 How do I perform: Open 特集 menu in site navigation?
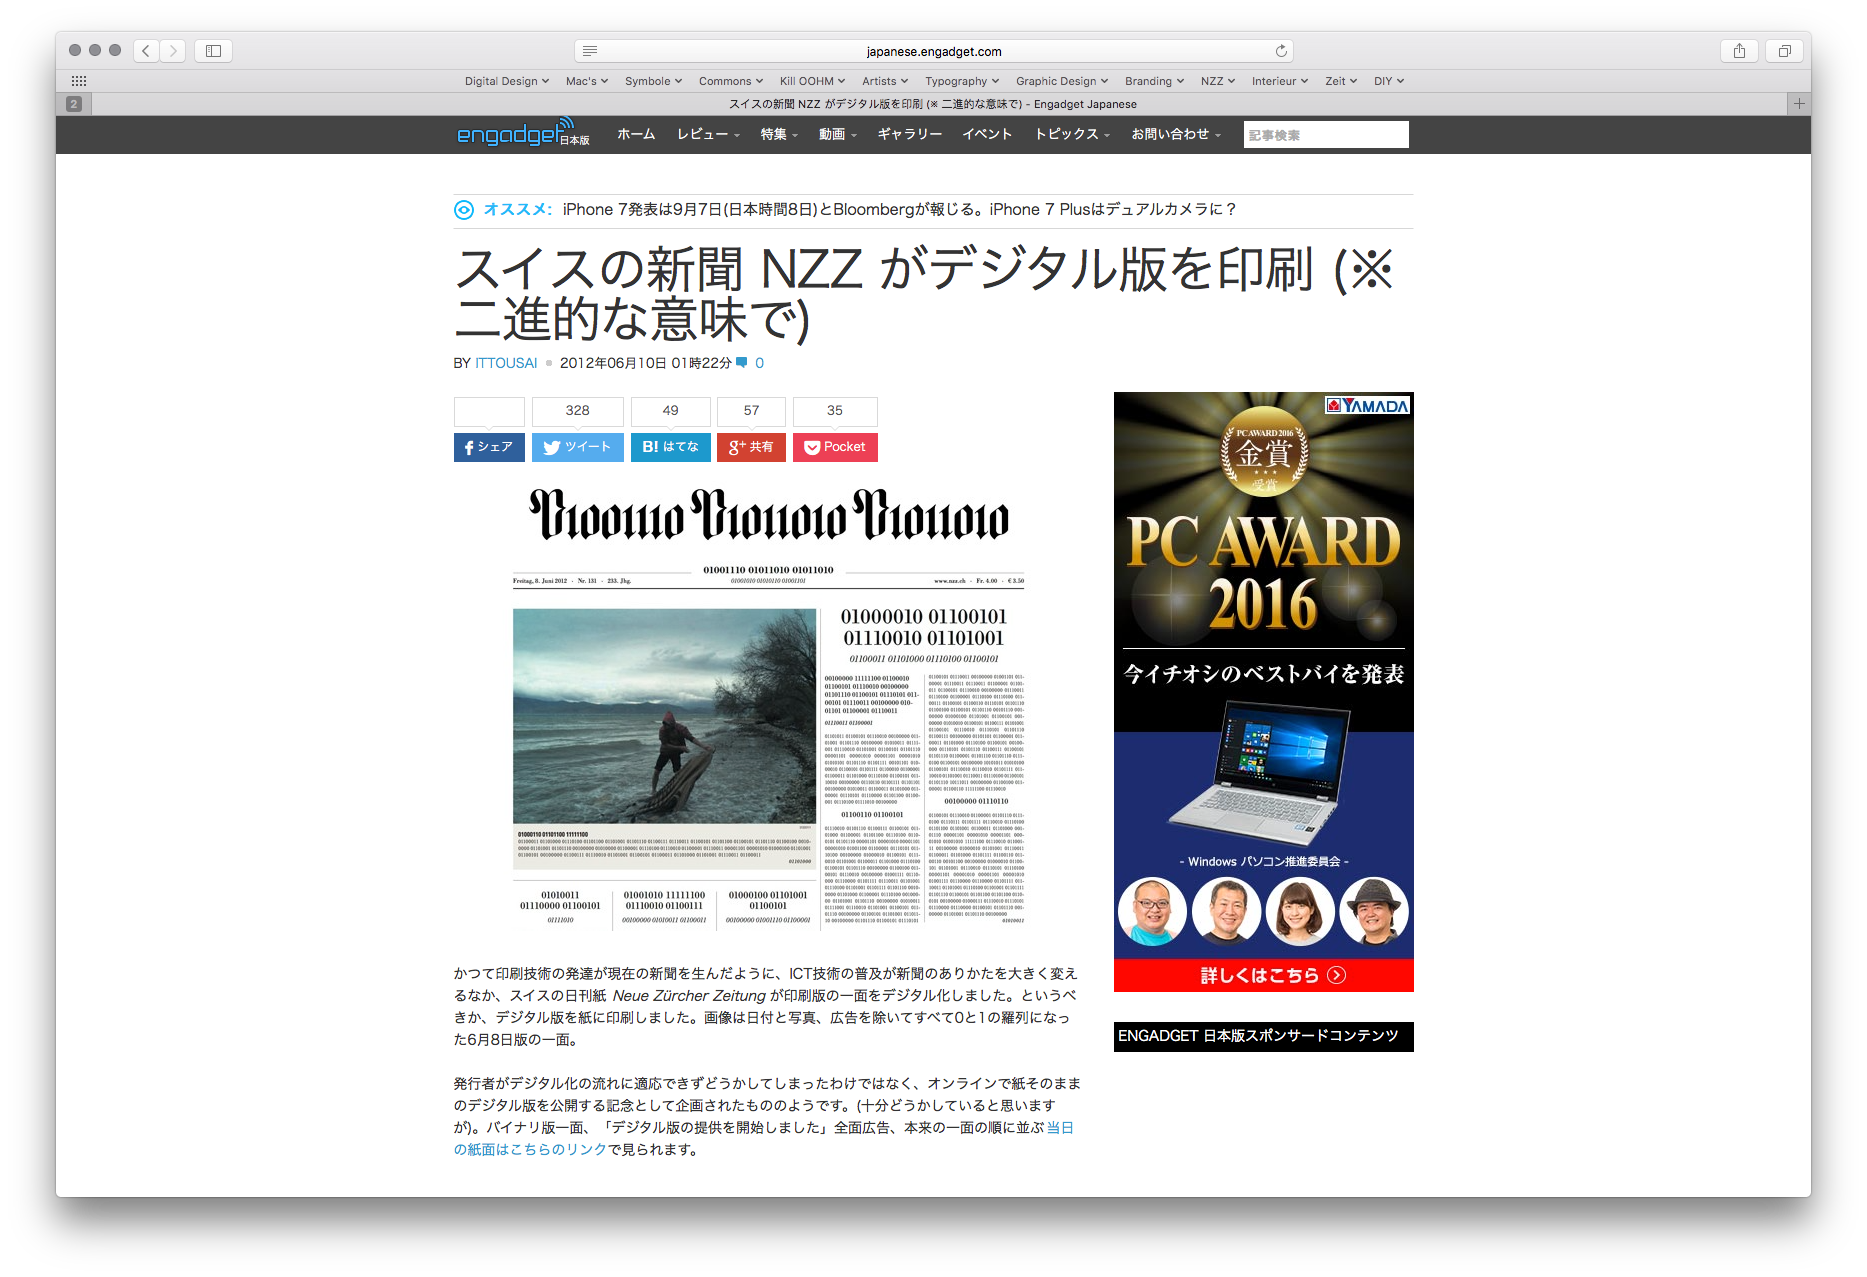pyautogui.click(x=779, y=134)
